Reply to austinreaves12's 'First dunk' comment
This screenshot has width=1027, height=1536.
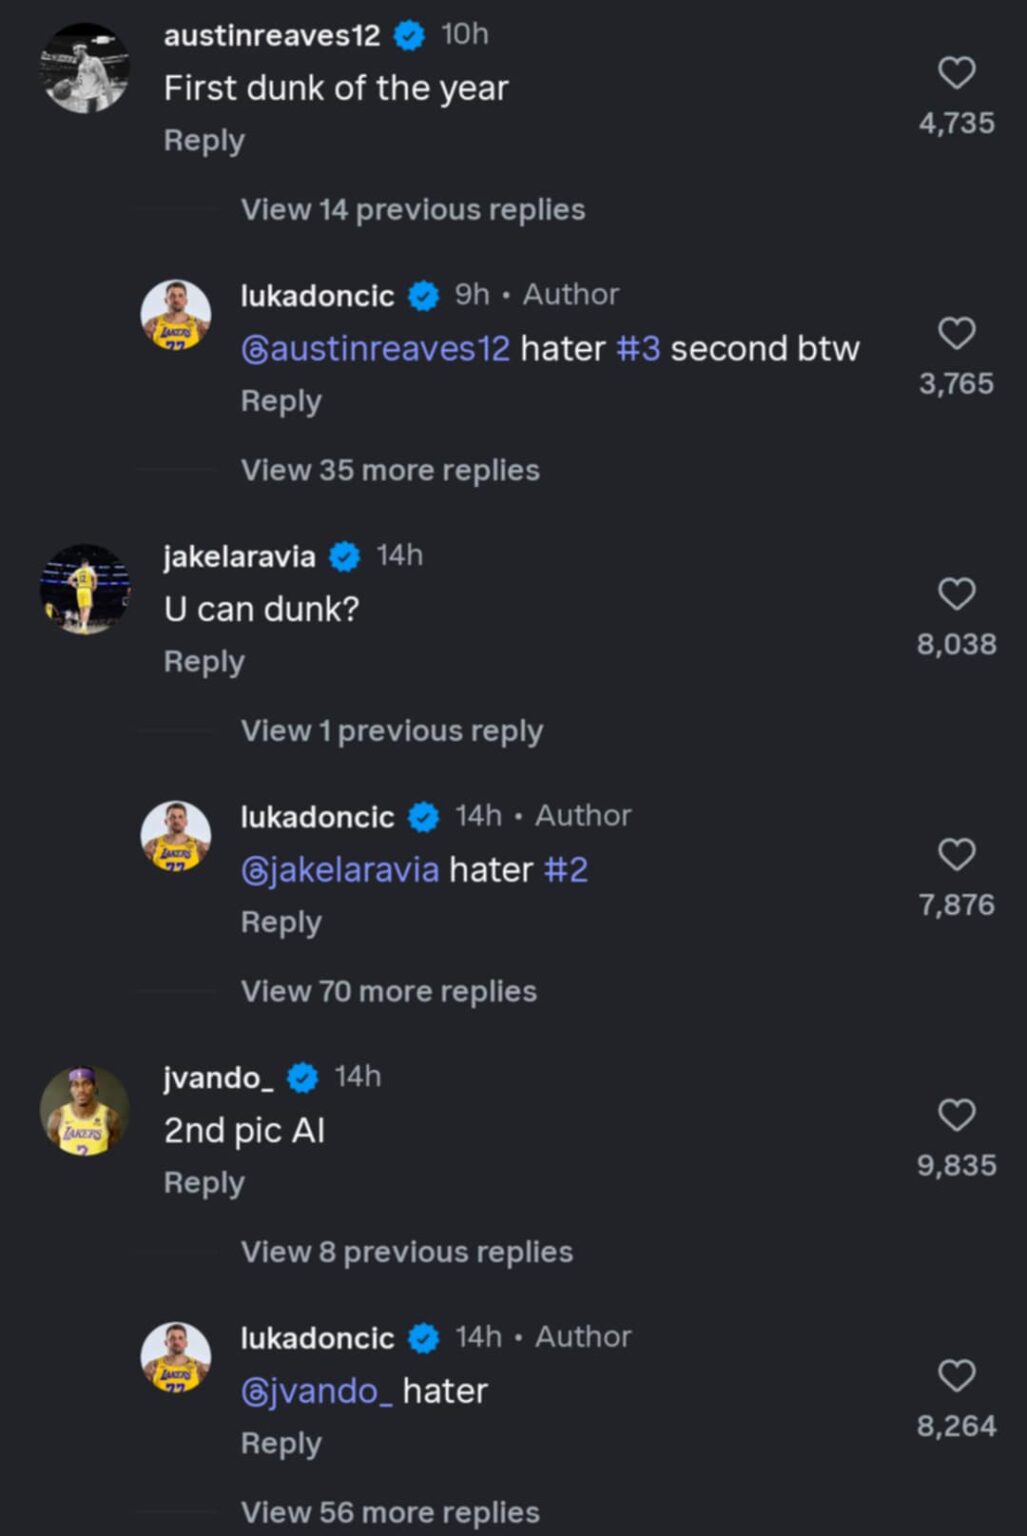[203, 140]
